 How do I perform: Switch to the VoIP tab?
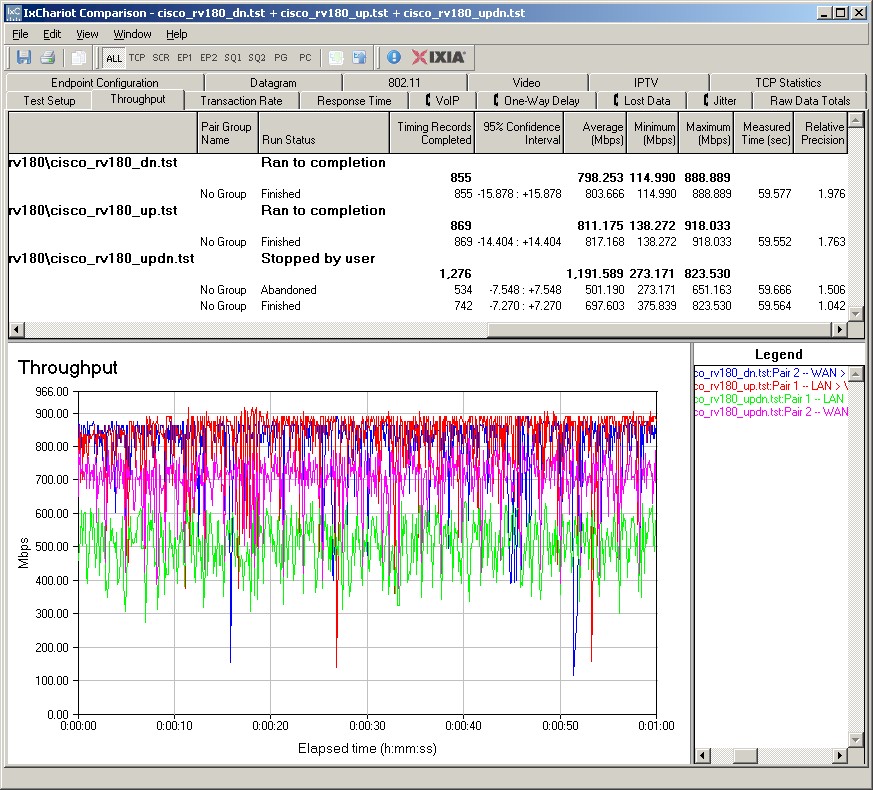coord(442,101)
